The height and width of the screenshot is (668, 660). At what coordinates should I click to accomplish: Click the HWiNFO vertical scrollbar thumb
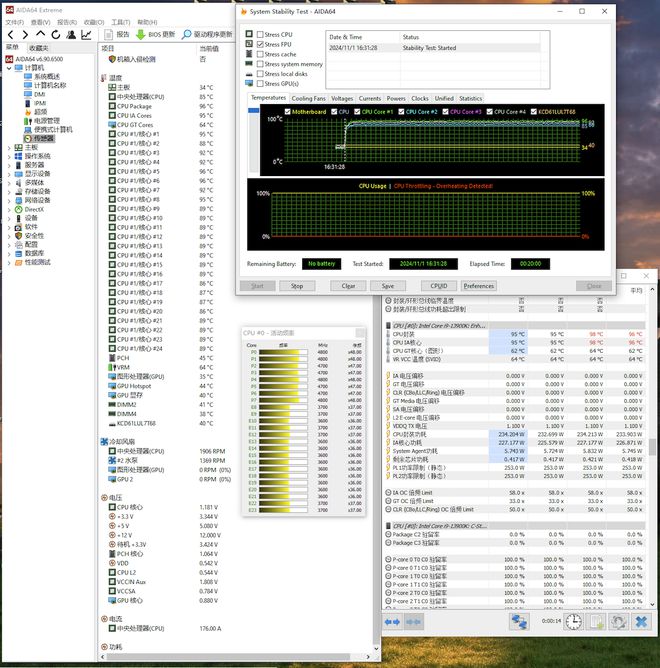tap(652, 447)
